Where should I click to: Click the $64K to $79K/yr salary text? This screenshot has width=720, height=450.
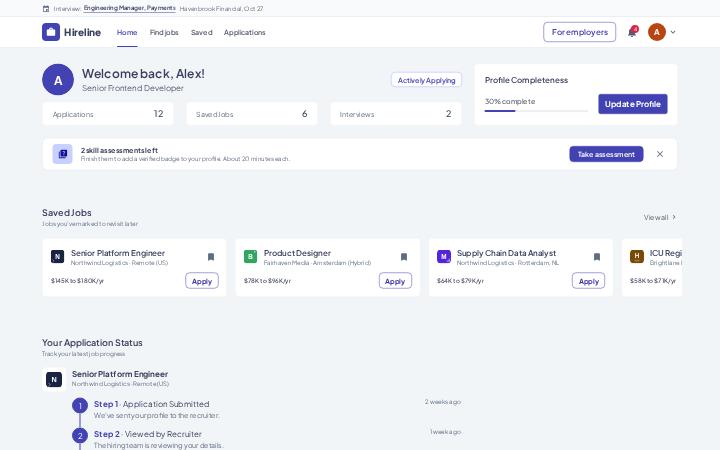[x=460, y=281]
